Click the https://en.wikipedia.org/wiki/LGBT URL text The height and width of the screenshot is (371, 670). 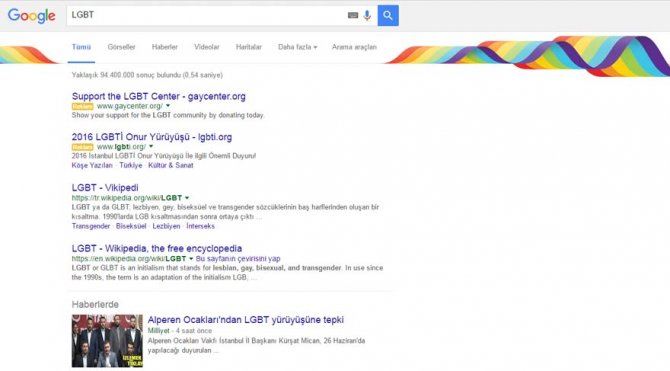click(x=129, y=259)
